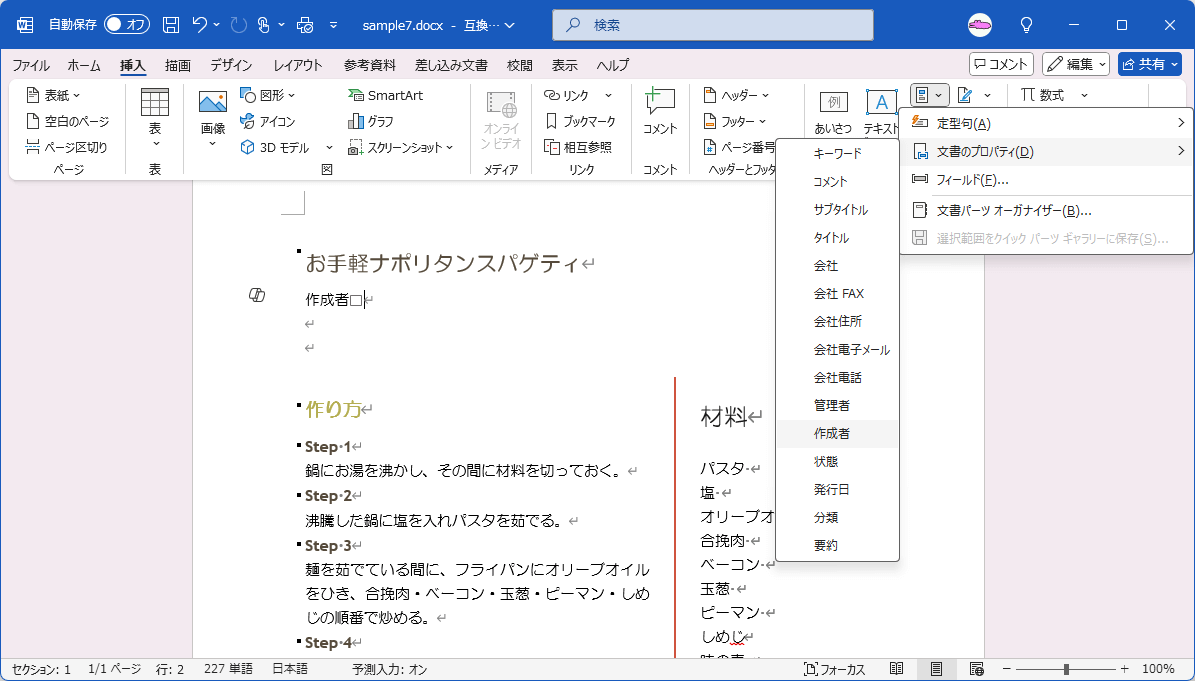Open Touch/Mouse mode icon

[x=264, y=25]
